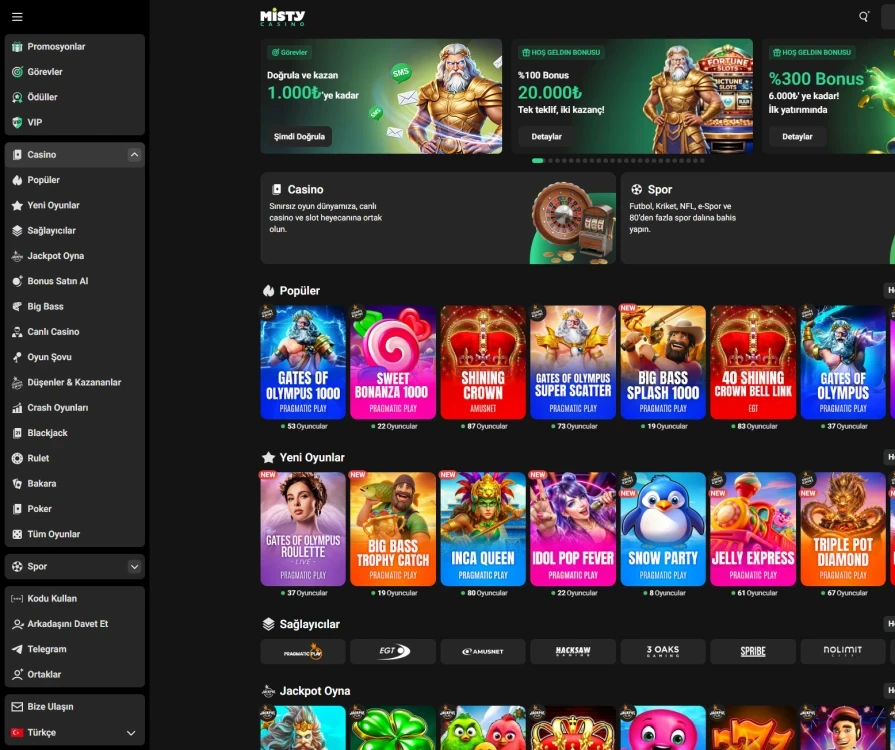Open the Casino category card
This screenshot has height=750, width=895.
click(x=438, y=219)
